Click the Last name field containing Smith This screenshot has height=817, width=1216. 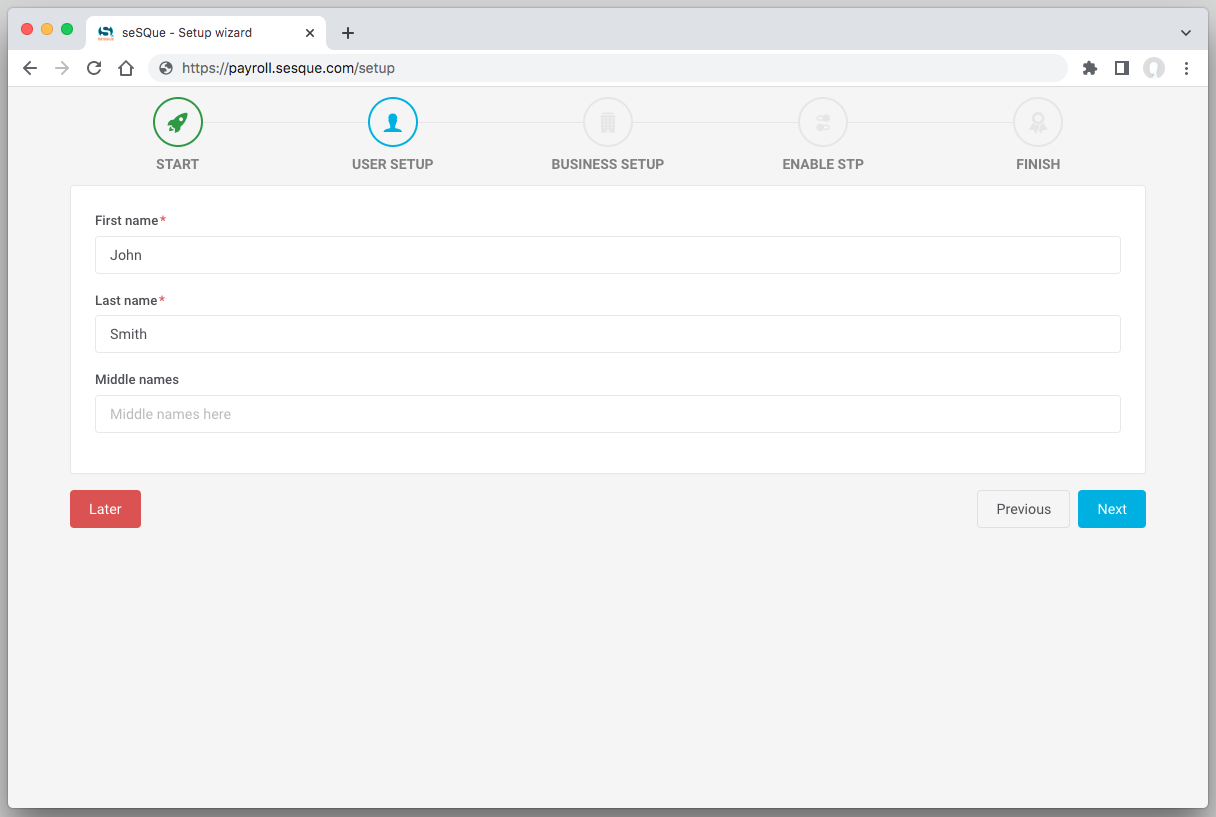608,334
